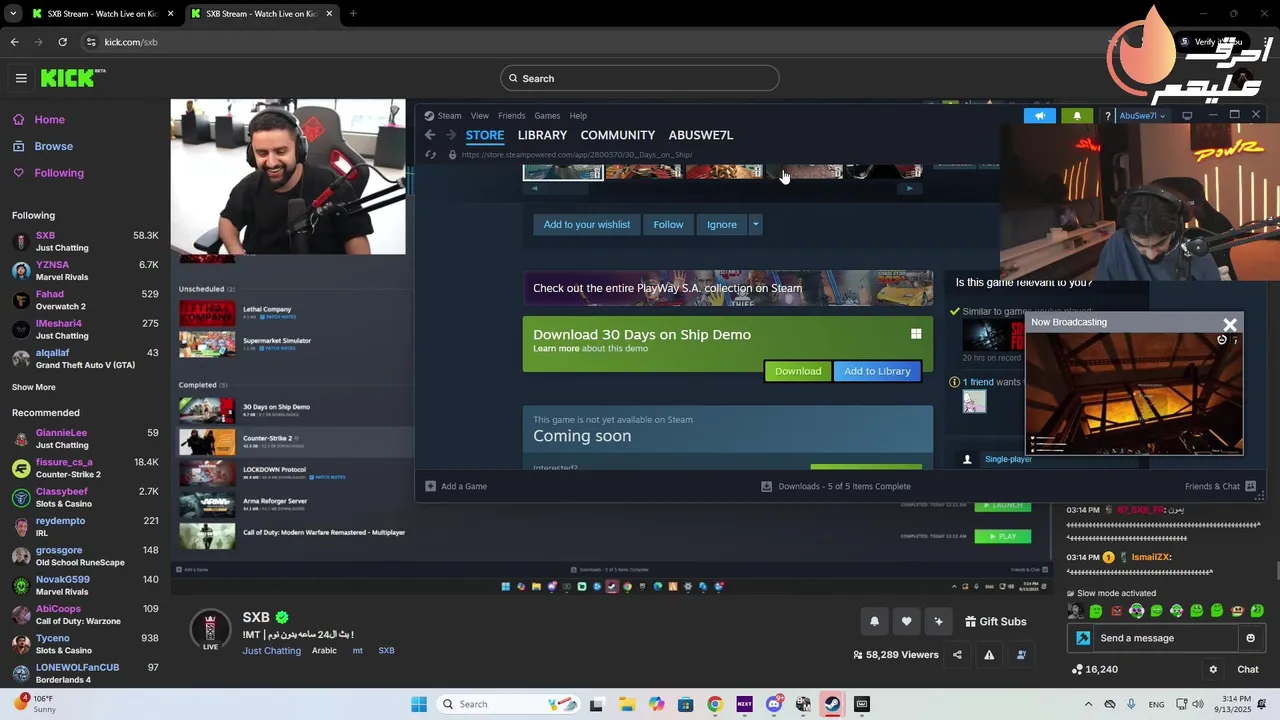Open Classybeef recommended channel

point(85,497)
